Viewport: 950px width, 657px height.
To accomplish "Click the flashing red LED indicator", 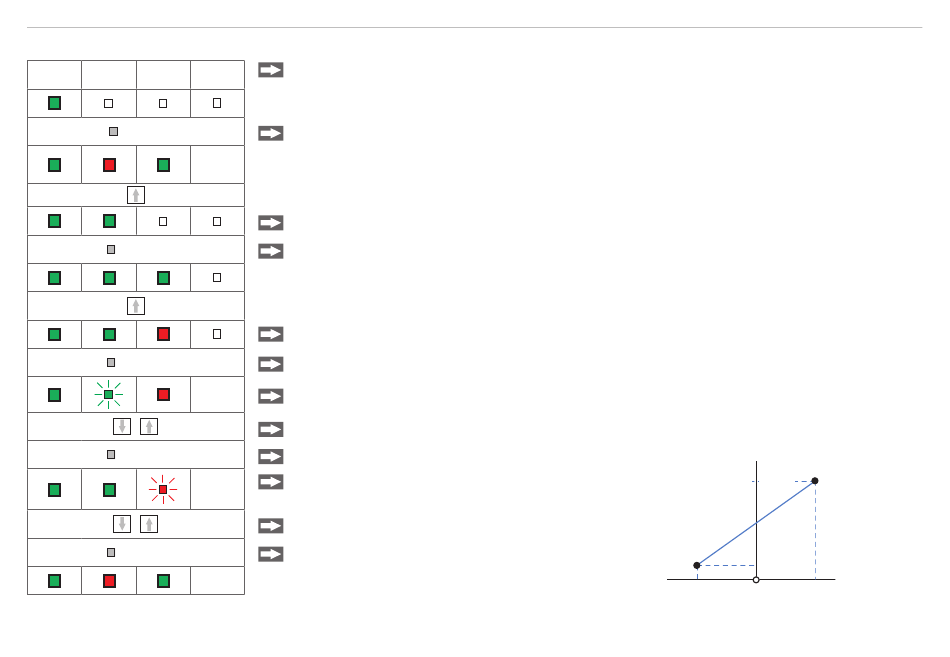I will point(163,490).
